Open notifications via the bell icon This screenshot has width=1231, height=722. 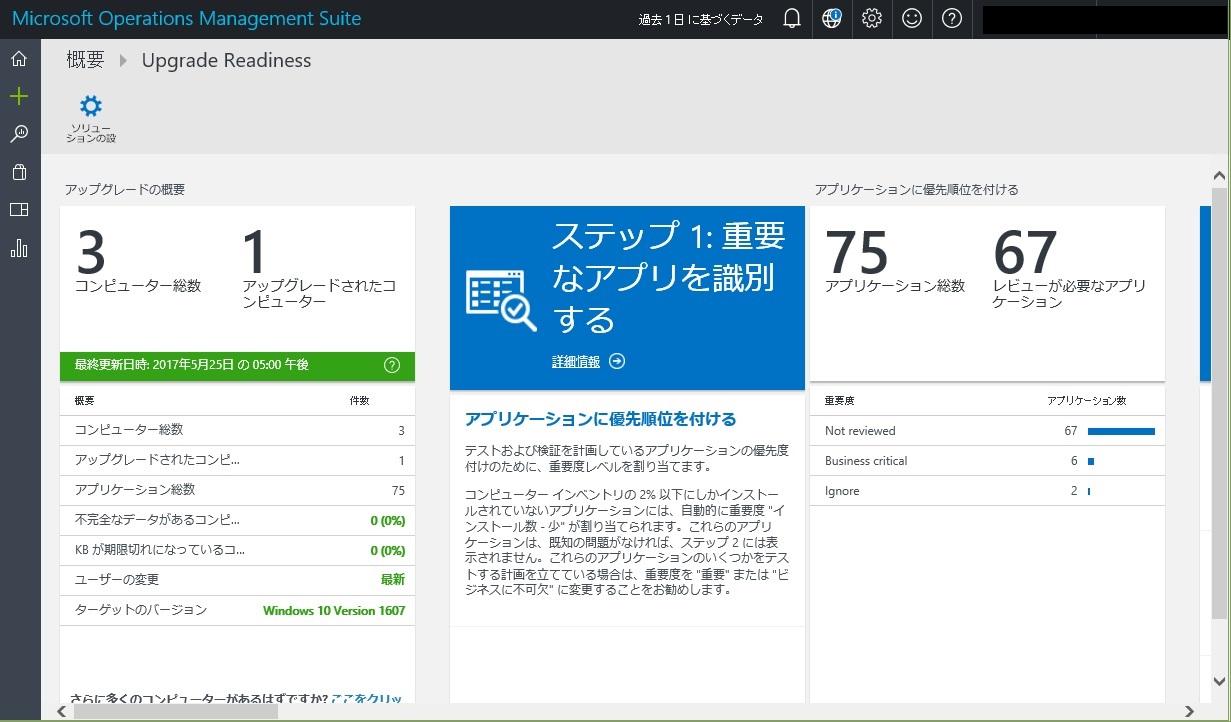point(791,18)
